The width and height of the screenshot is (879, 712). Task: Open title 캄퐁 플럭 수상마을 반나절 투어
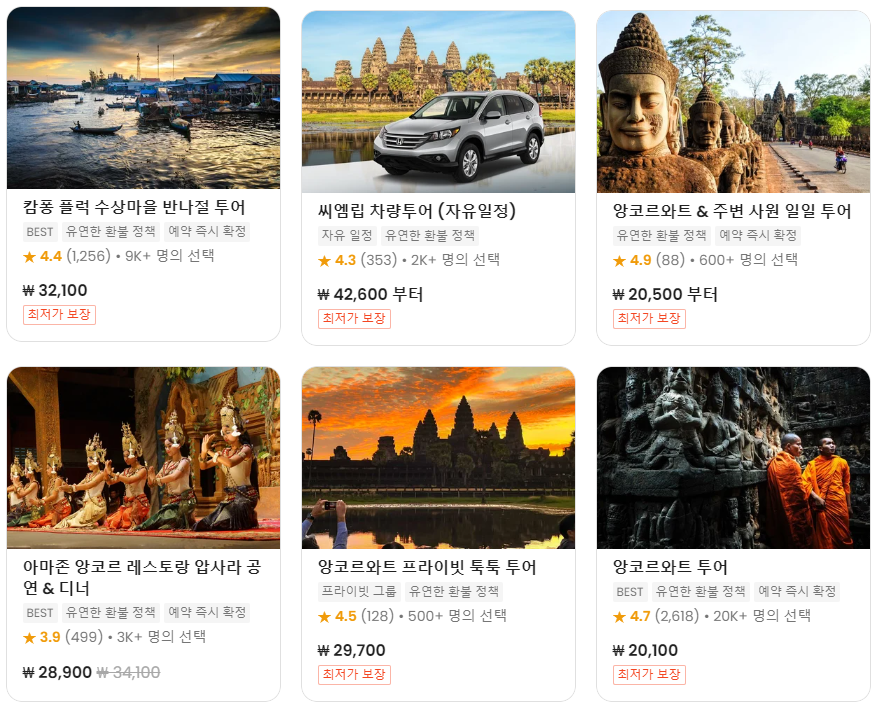134,207
